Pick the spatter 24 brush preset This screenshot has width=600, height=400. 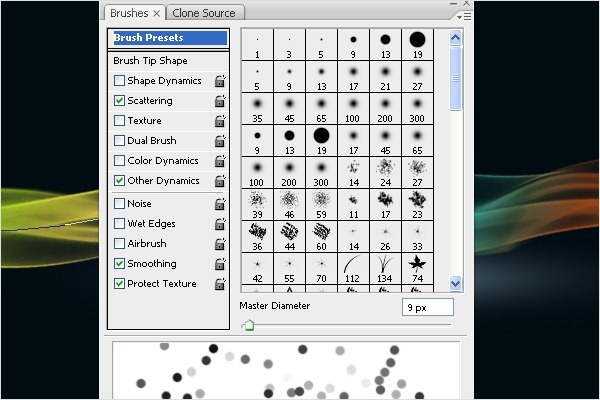[x=385, y=173]
